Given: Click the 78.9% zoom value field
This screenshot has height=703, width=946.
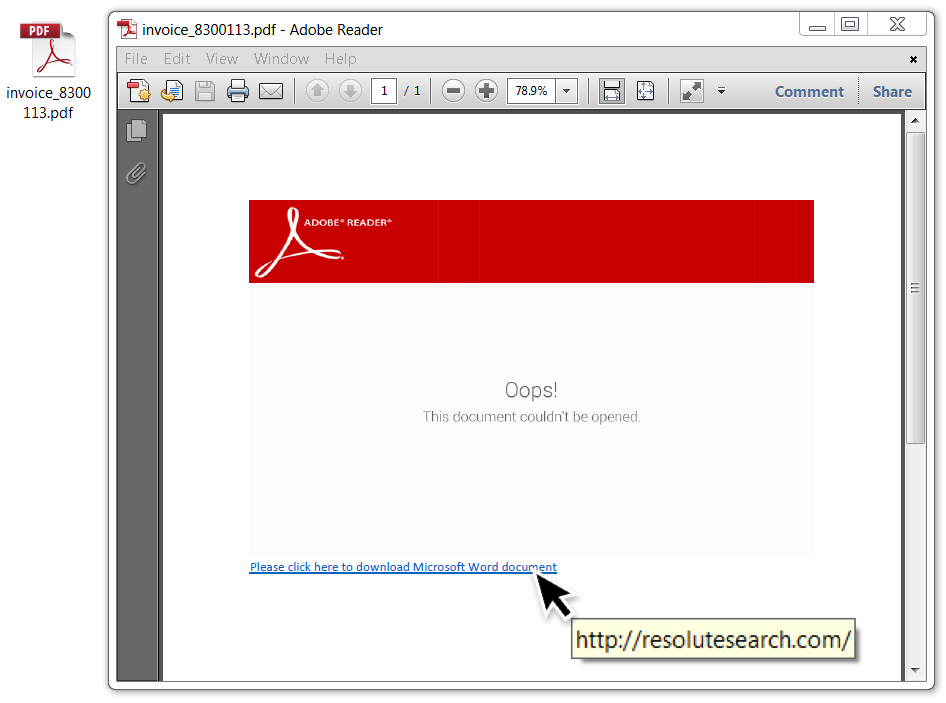Looking at the screenshot, I should point(531,91).
